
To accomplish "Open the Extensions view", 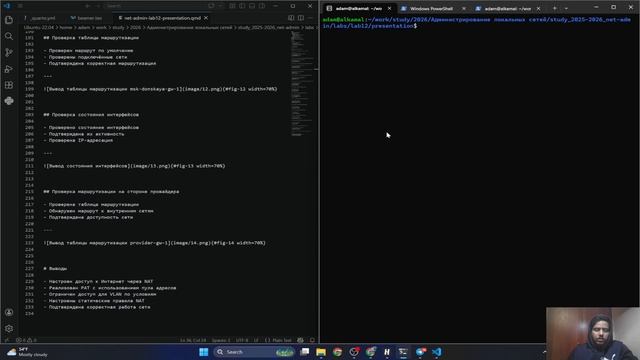I will (x=9, y=85).
